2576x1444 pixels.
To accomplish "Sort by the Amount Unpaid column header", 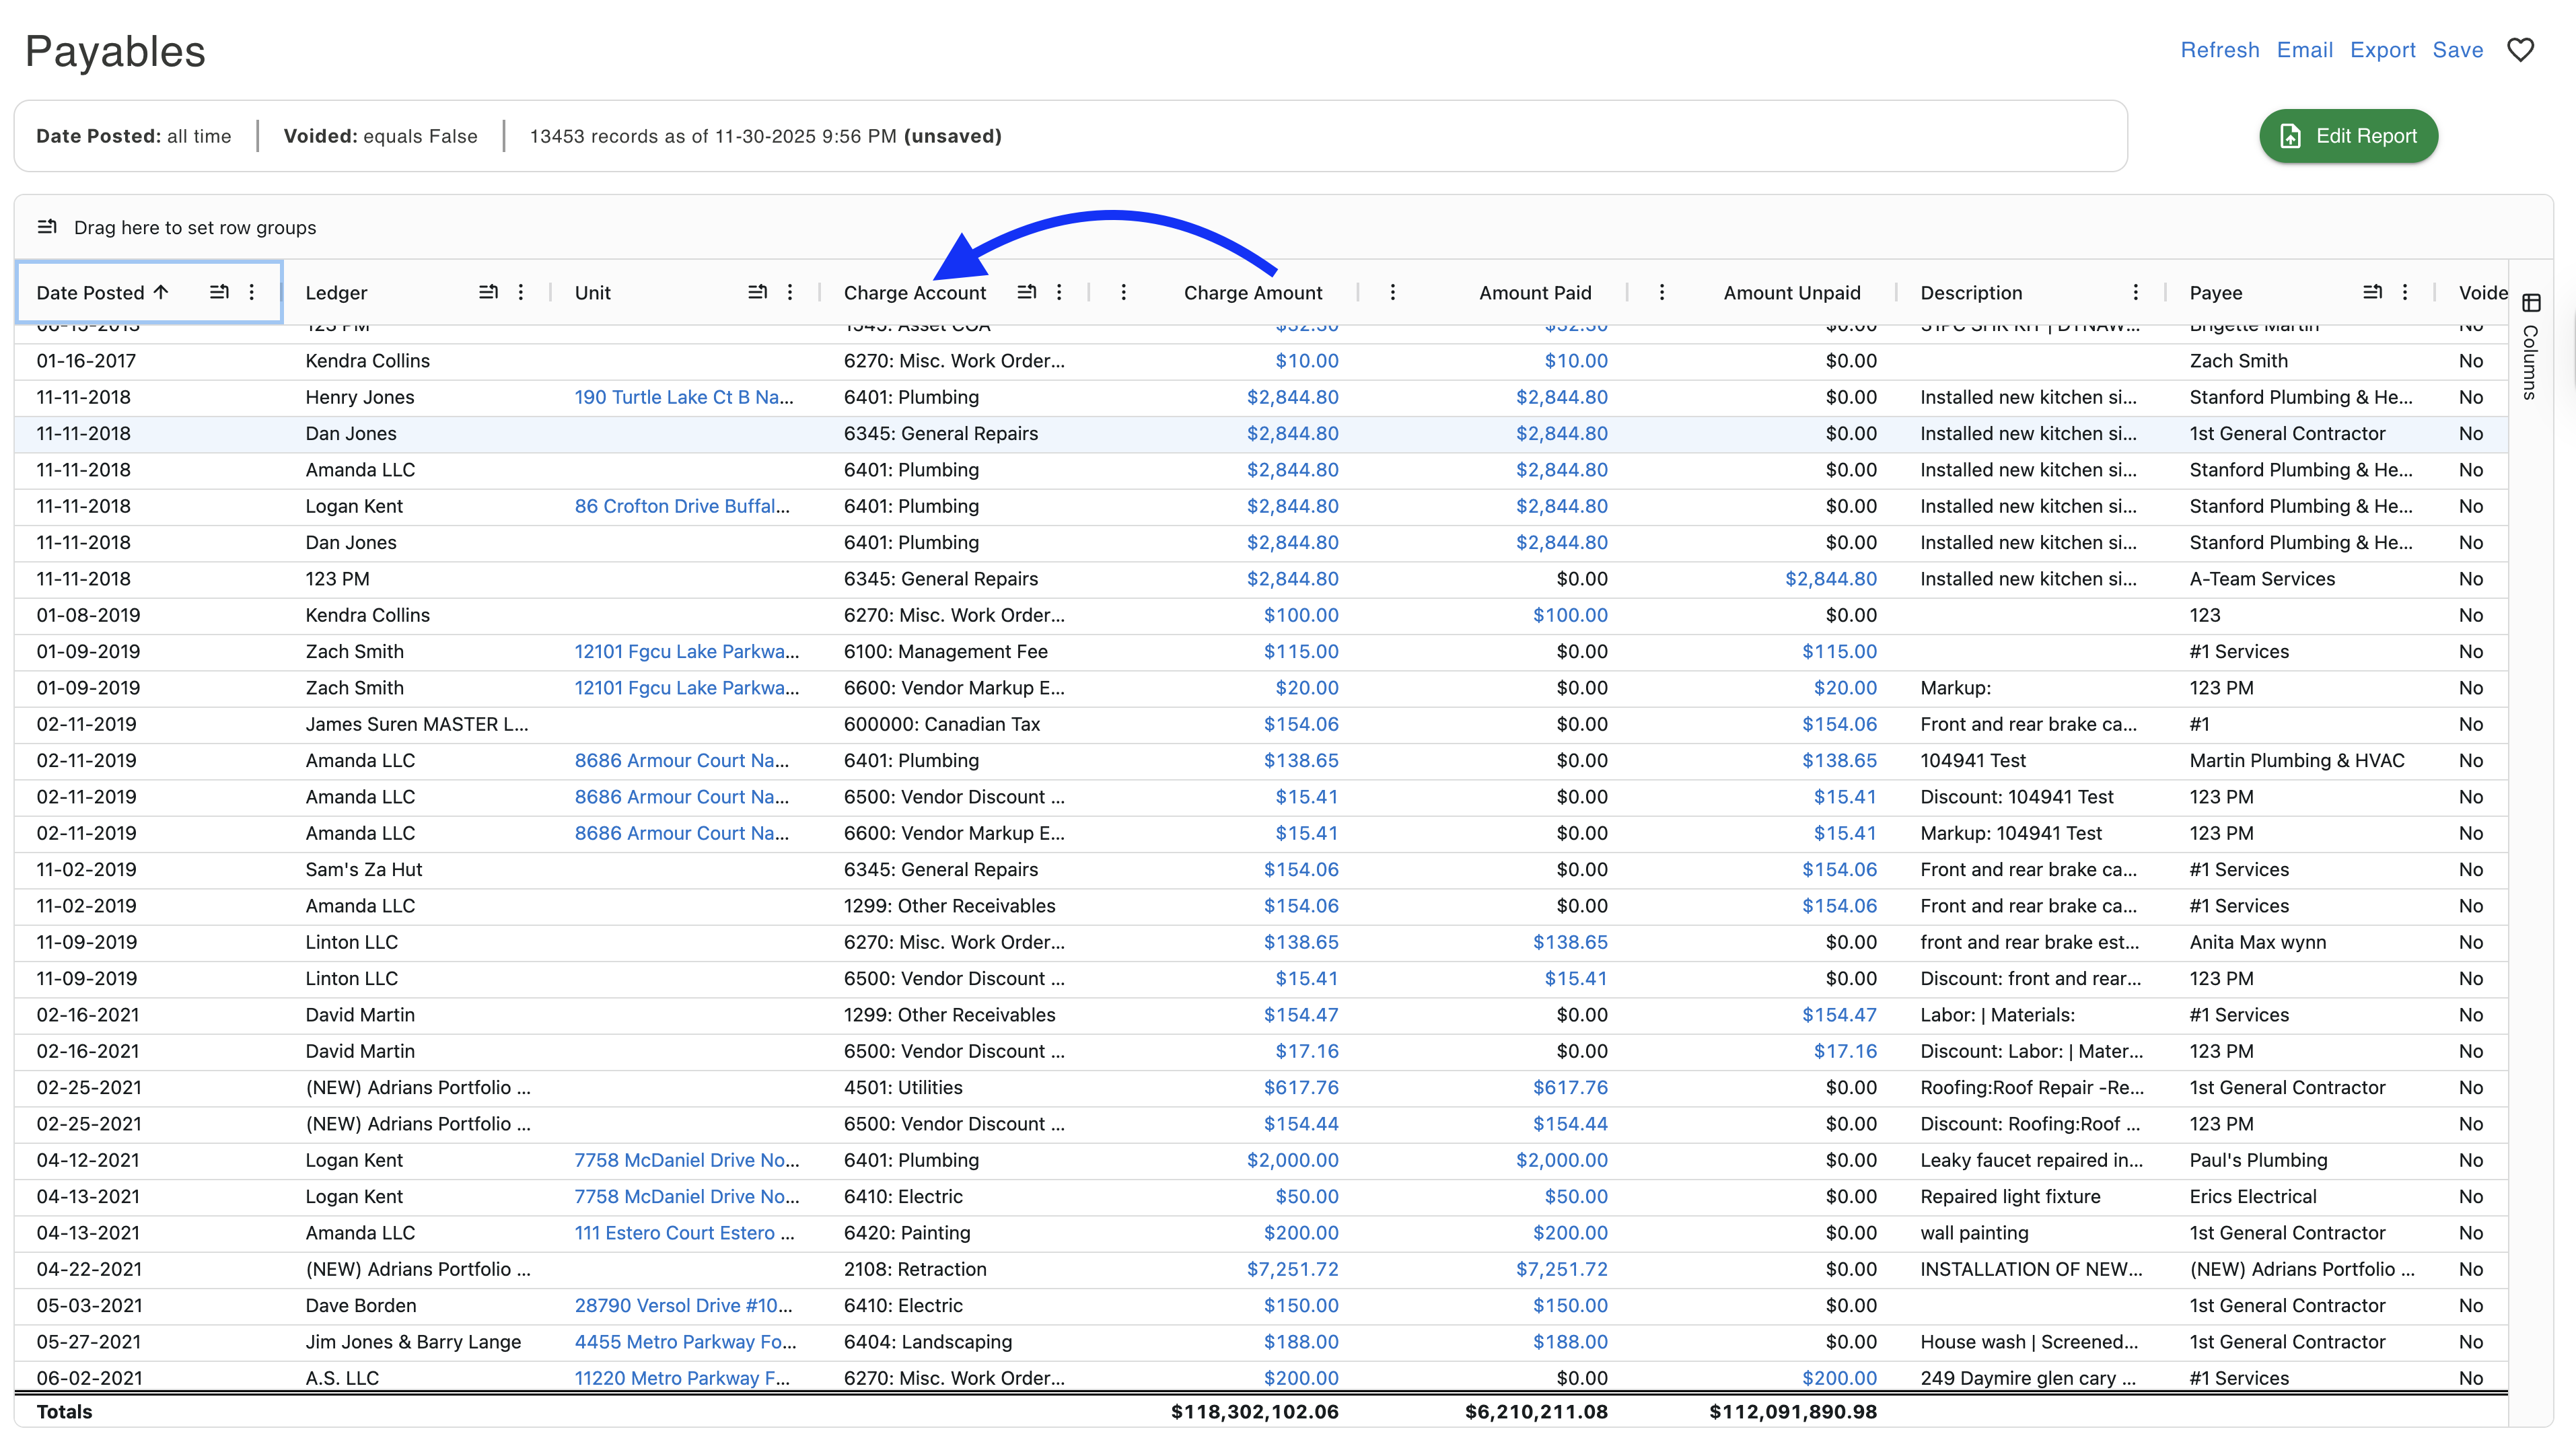I will pos(1791,293).
